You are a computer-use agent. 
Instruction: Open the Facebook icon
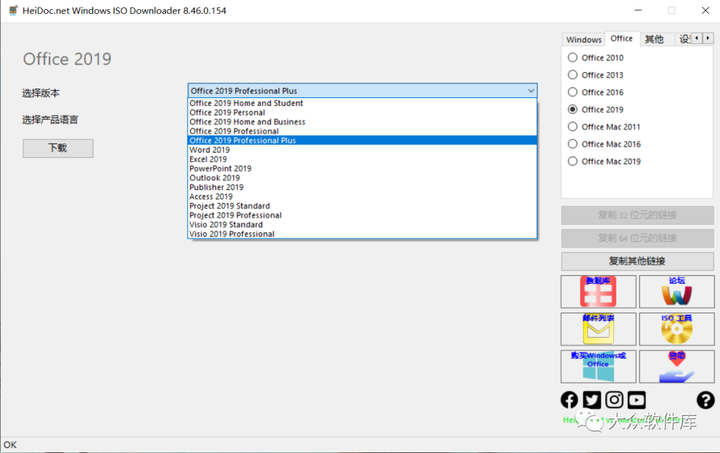click(569, 400)
